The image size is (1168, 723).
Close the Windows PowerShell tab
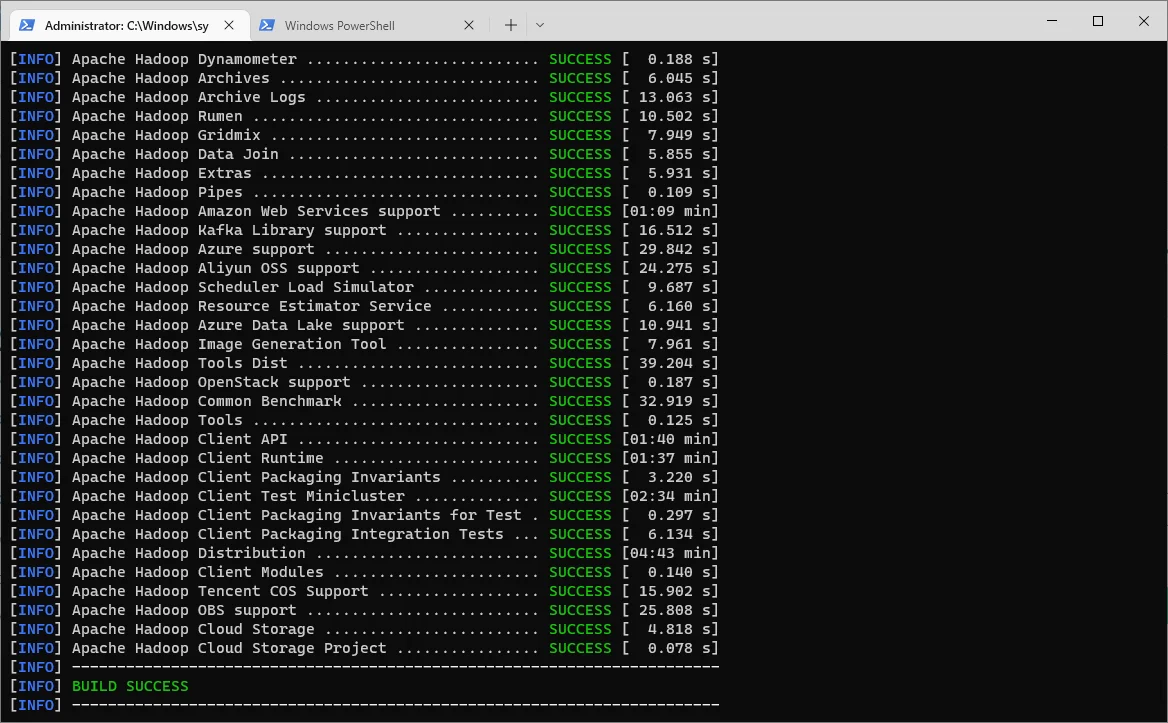click(x=470, y=25)
